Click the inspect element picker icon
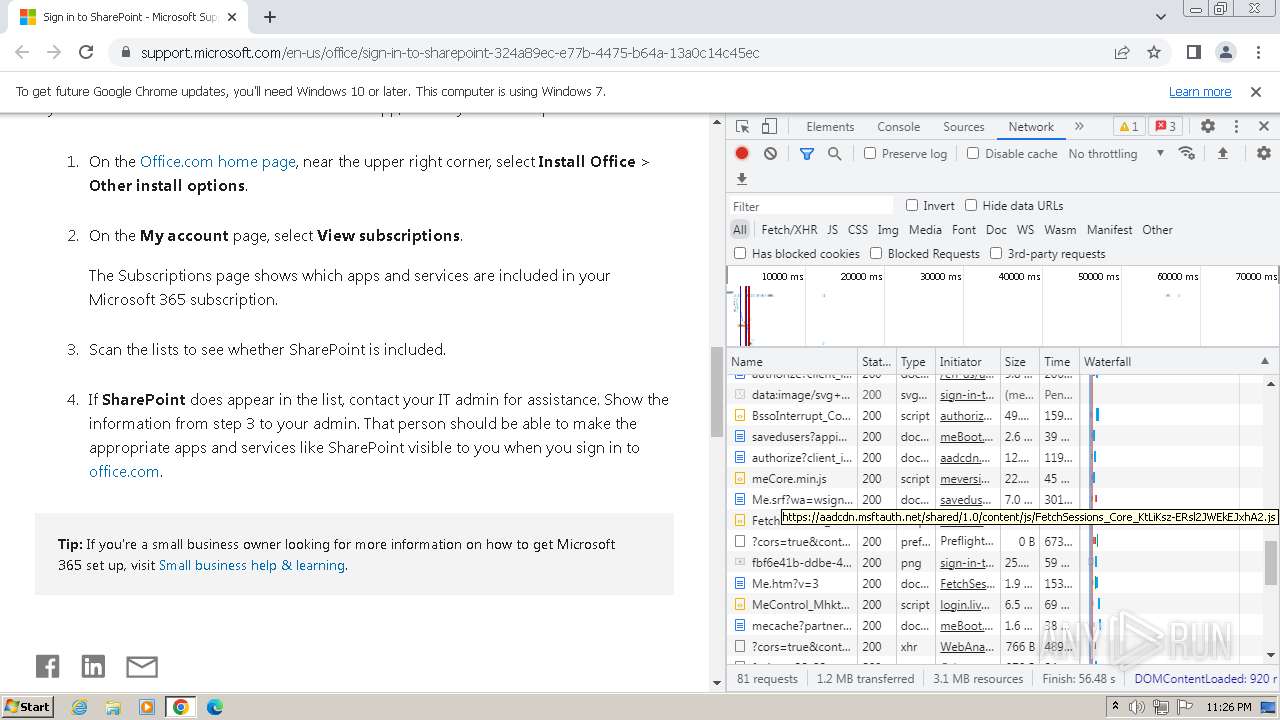This screenshot has height=720, width=1280. [x=742, y=127]
